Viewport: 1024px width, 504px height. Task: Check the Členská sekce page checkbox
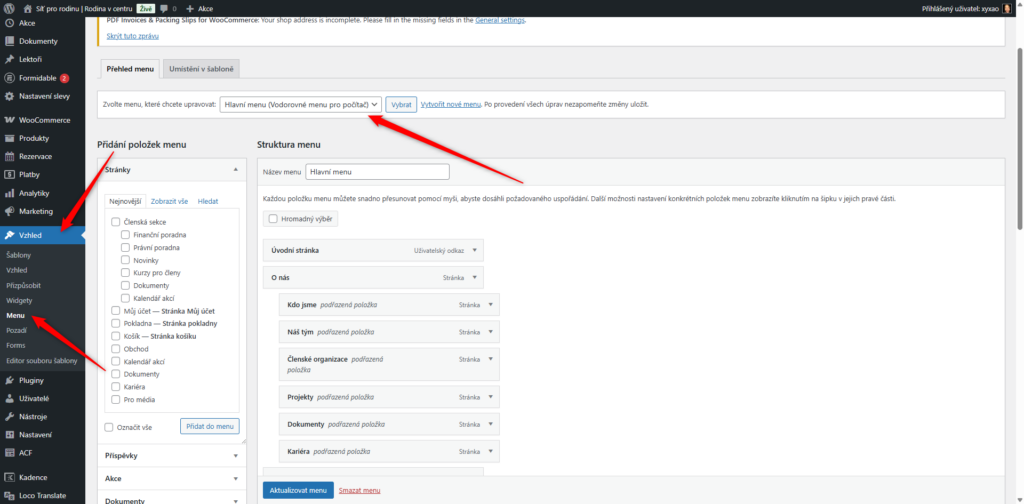tap(116, 221)
